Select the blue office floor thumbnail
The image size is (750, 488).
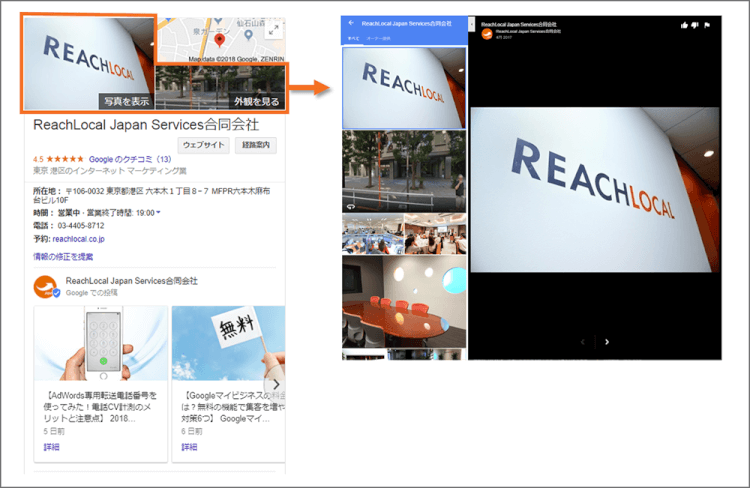tap(373, 233)
